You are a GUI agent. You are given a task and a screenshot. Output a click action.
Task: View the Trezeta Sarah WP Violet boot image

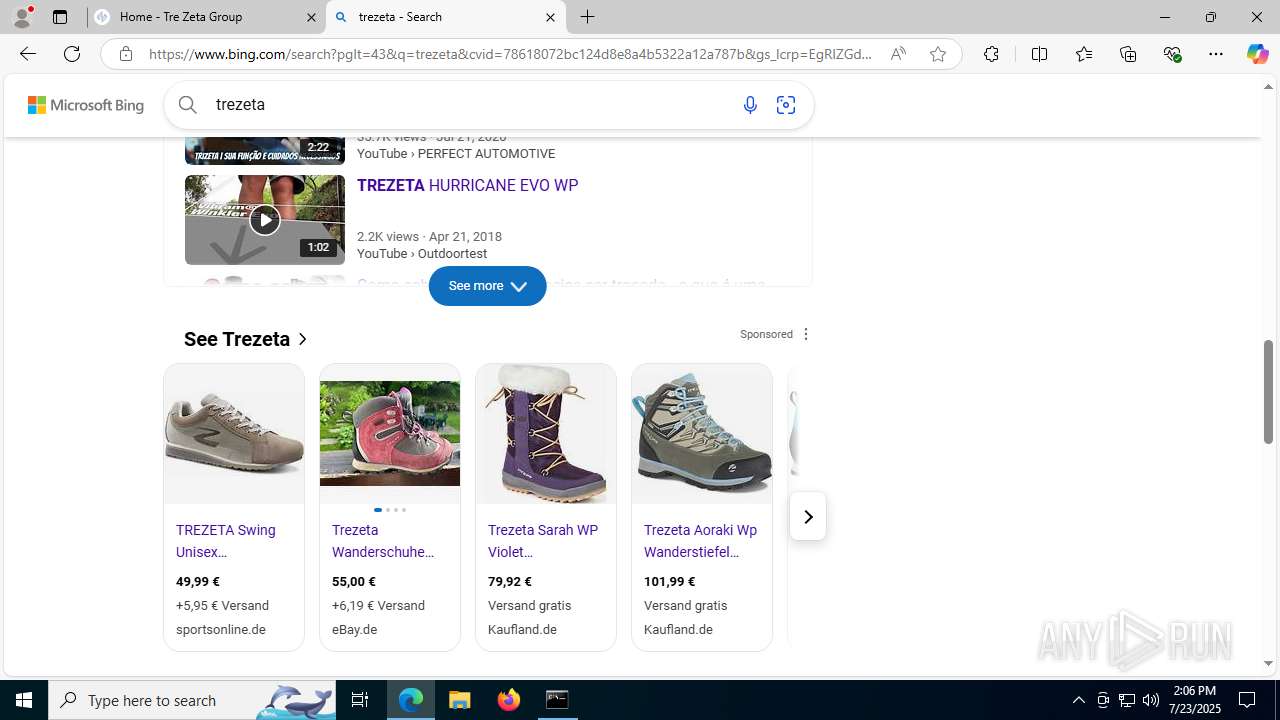coord(546,433)
